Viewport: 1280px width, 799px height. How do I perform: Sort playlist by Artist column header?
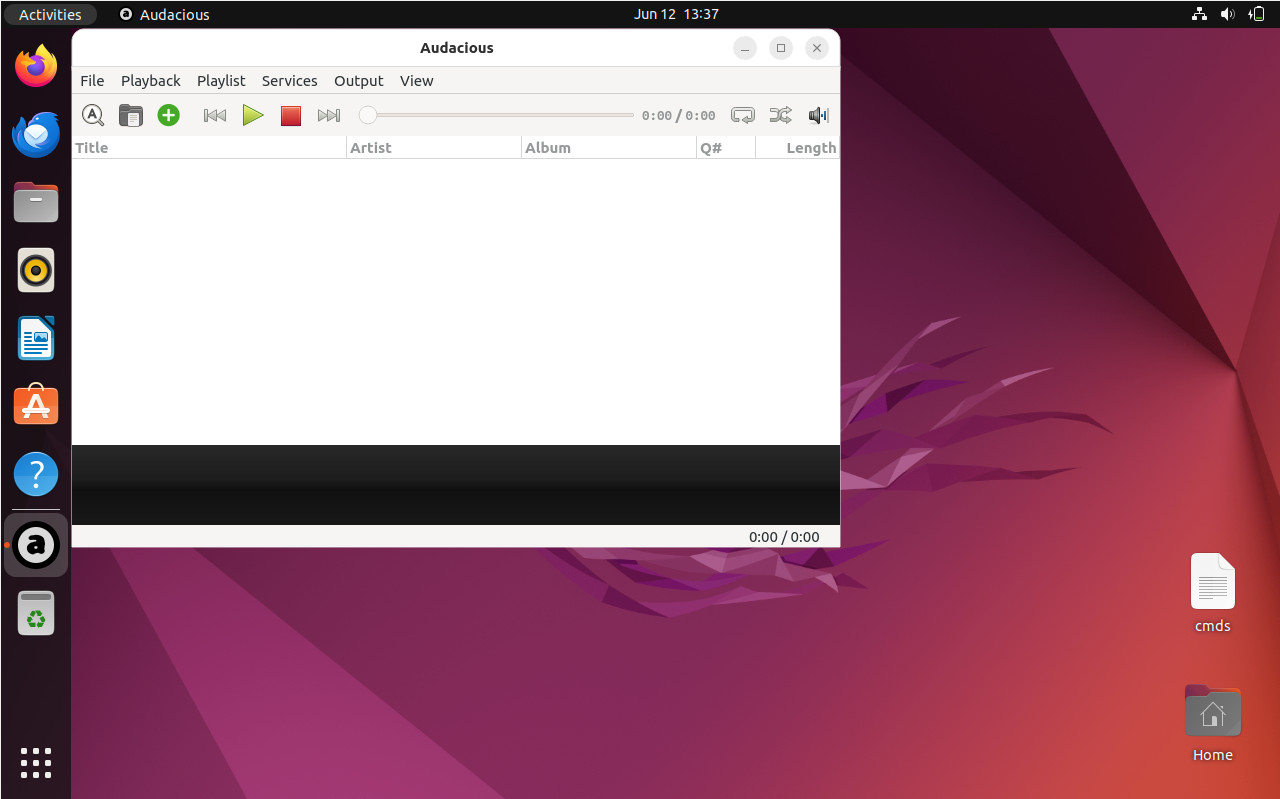pyautogui.click(x=434, y=148)
